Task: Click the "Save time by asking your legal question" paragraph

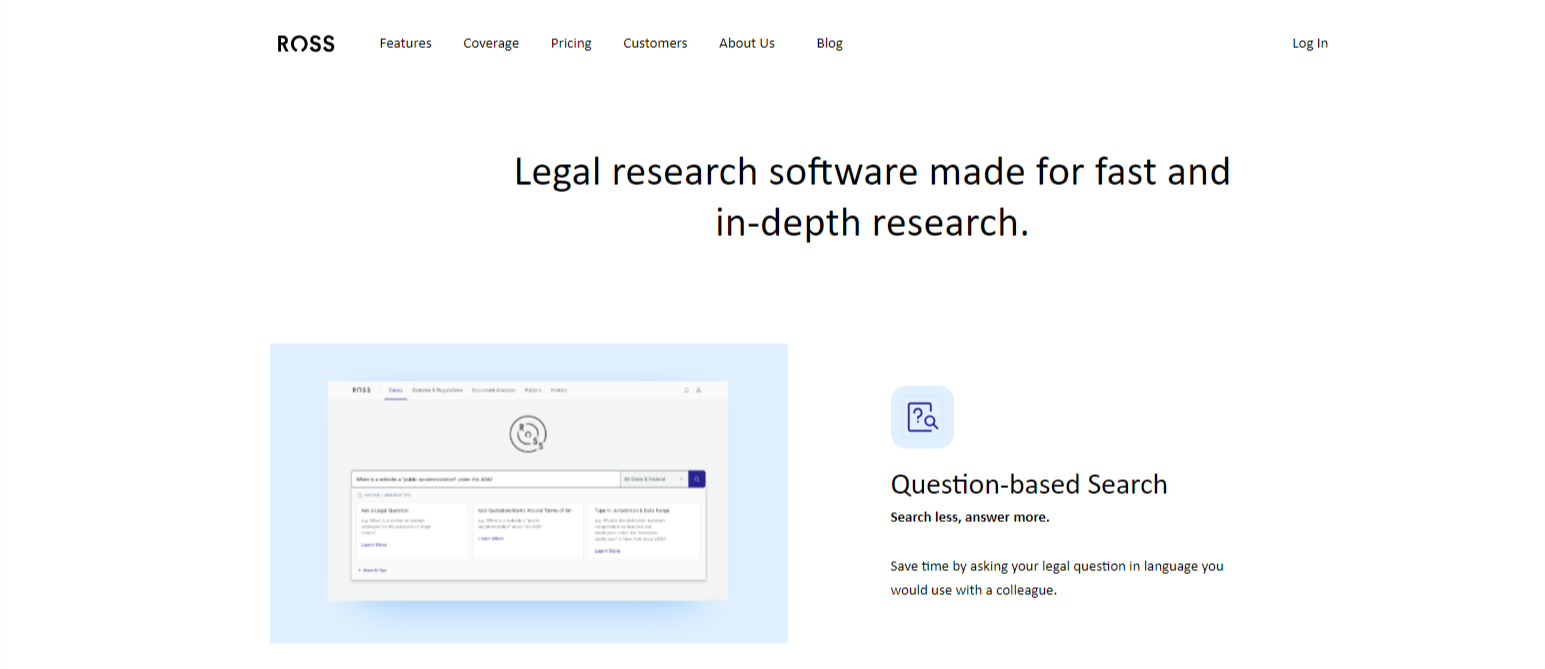Action: pos(1057,578)
